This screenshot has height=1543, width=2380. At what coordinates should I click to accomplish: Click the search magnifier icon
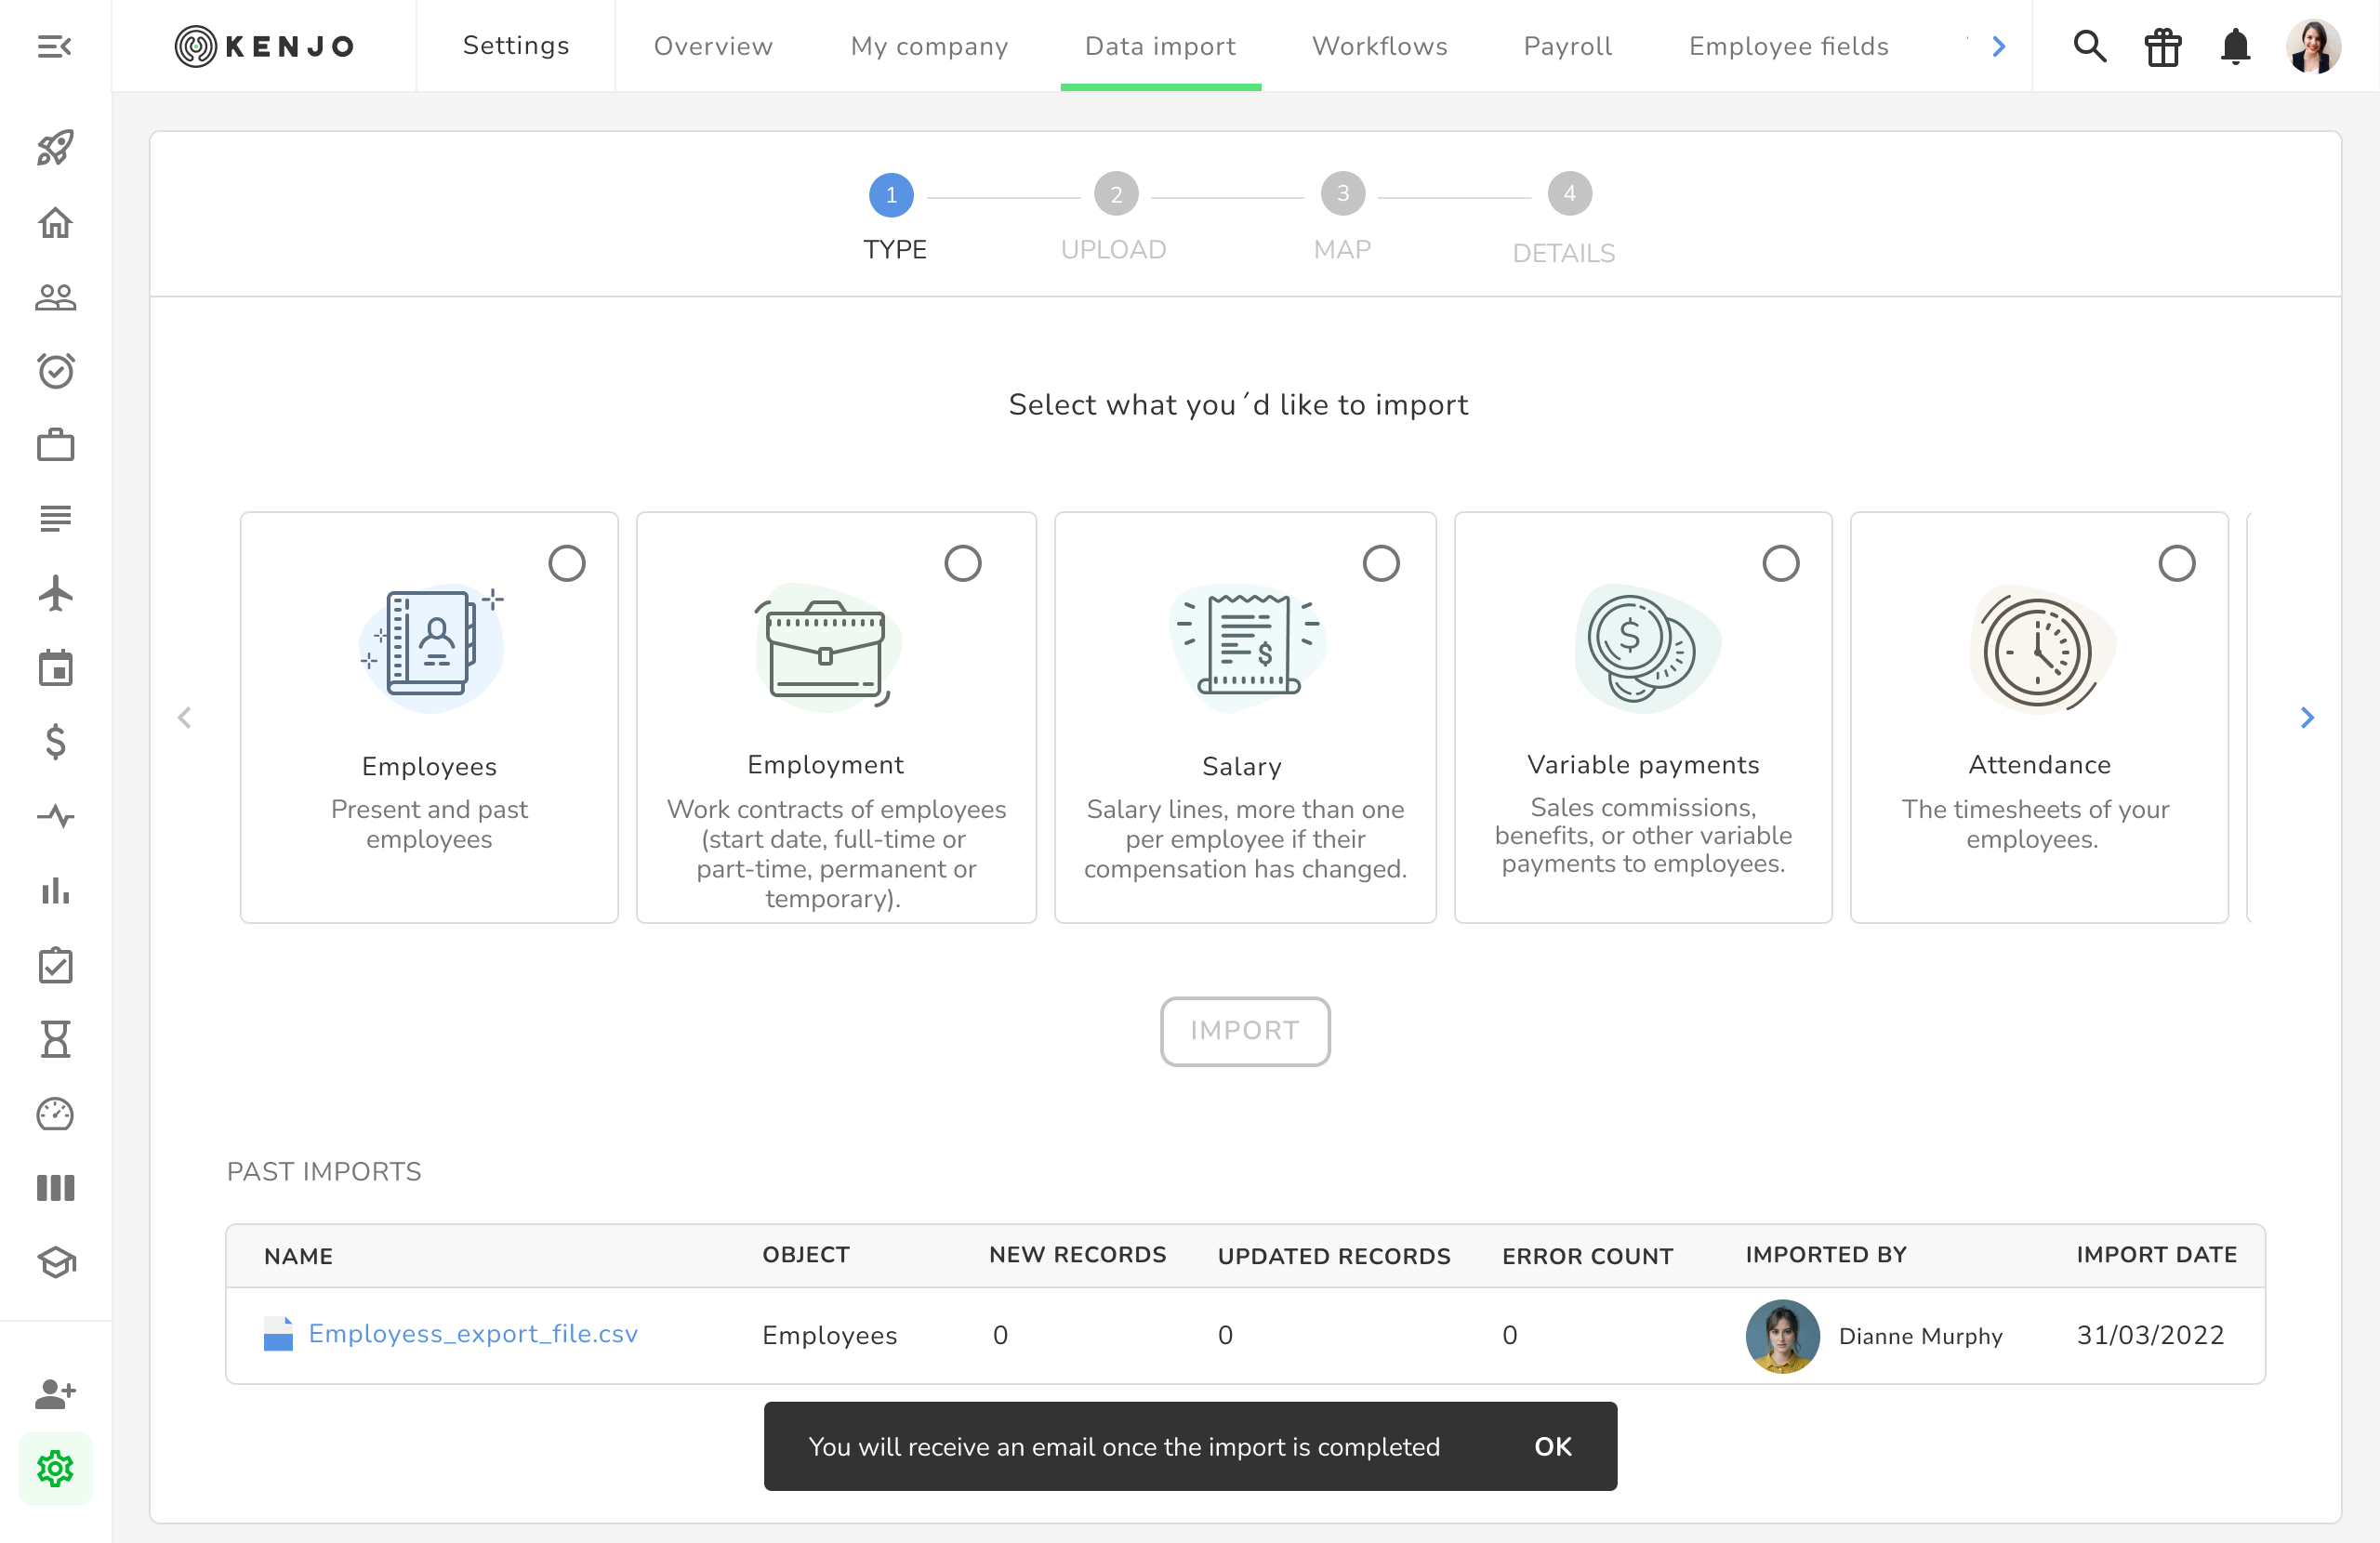click(x=2089, y=46)
